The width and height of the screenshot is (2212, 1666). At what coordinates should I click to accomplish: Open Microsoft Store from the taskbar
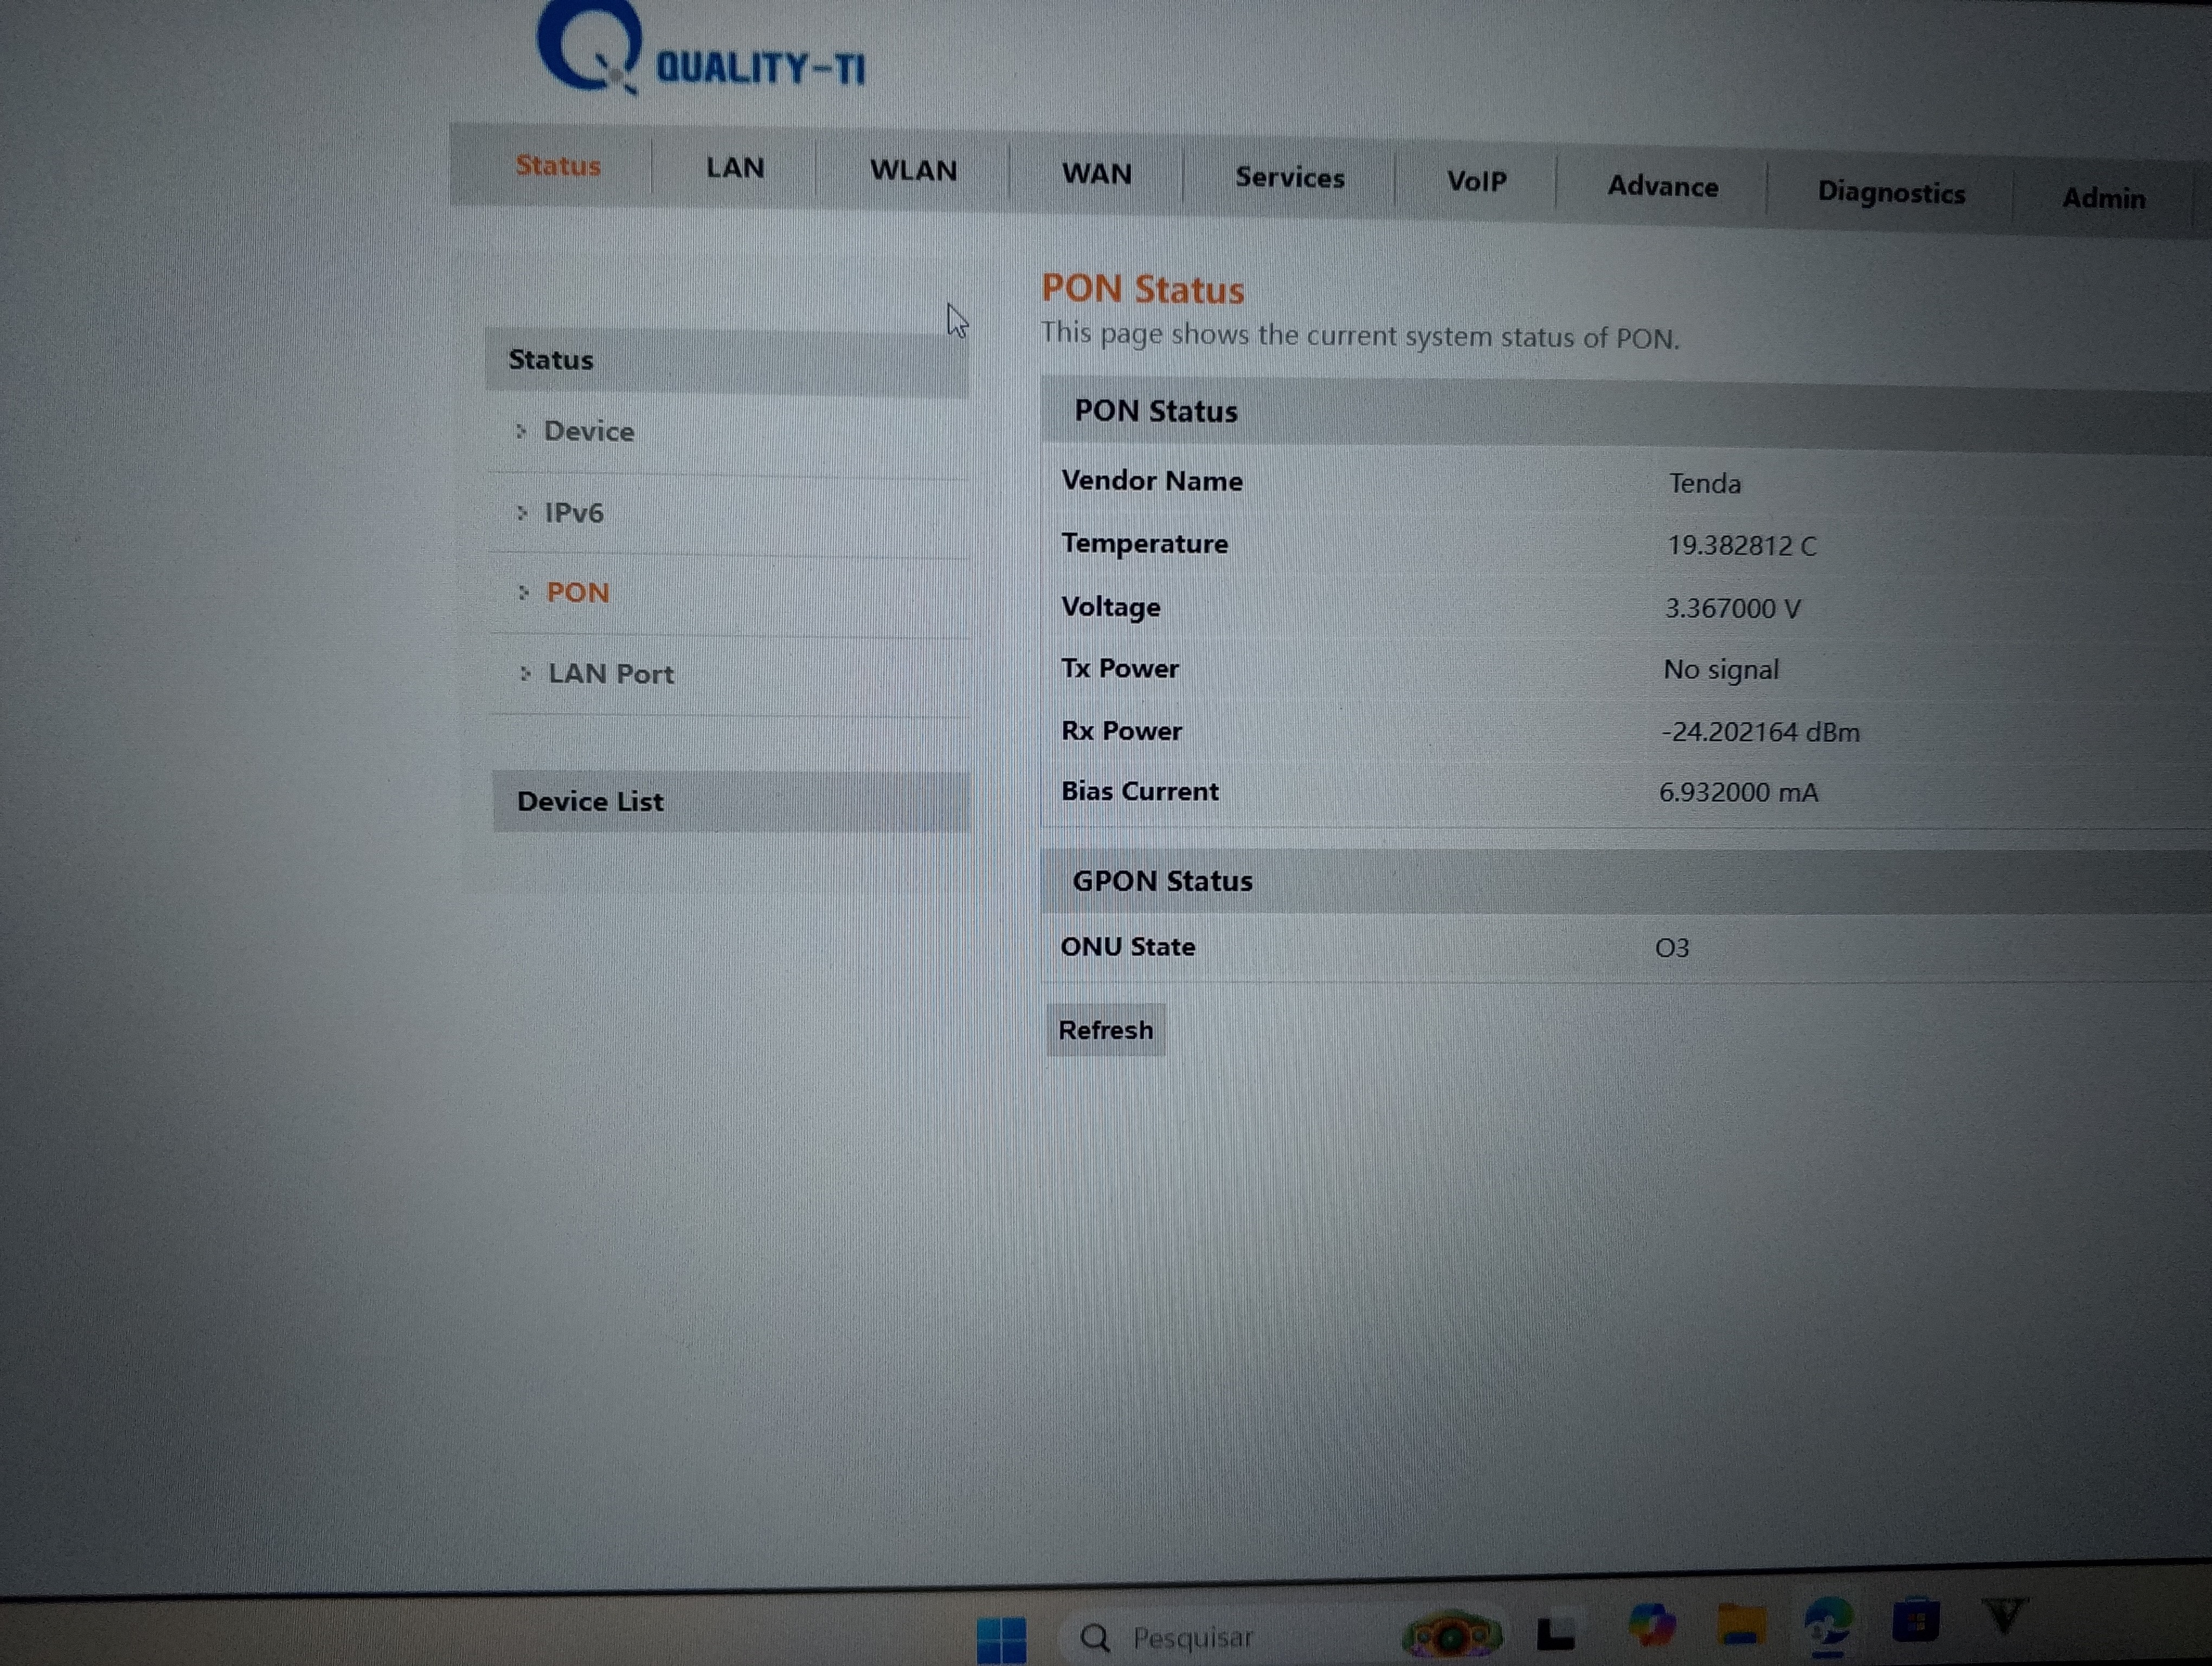[x=1915, y=1619]
